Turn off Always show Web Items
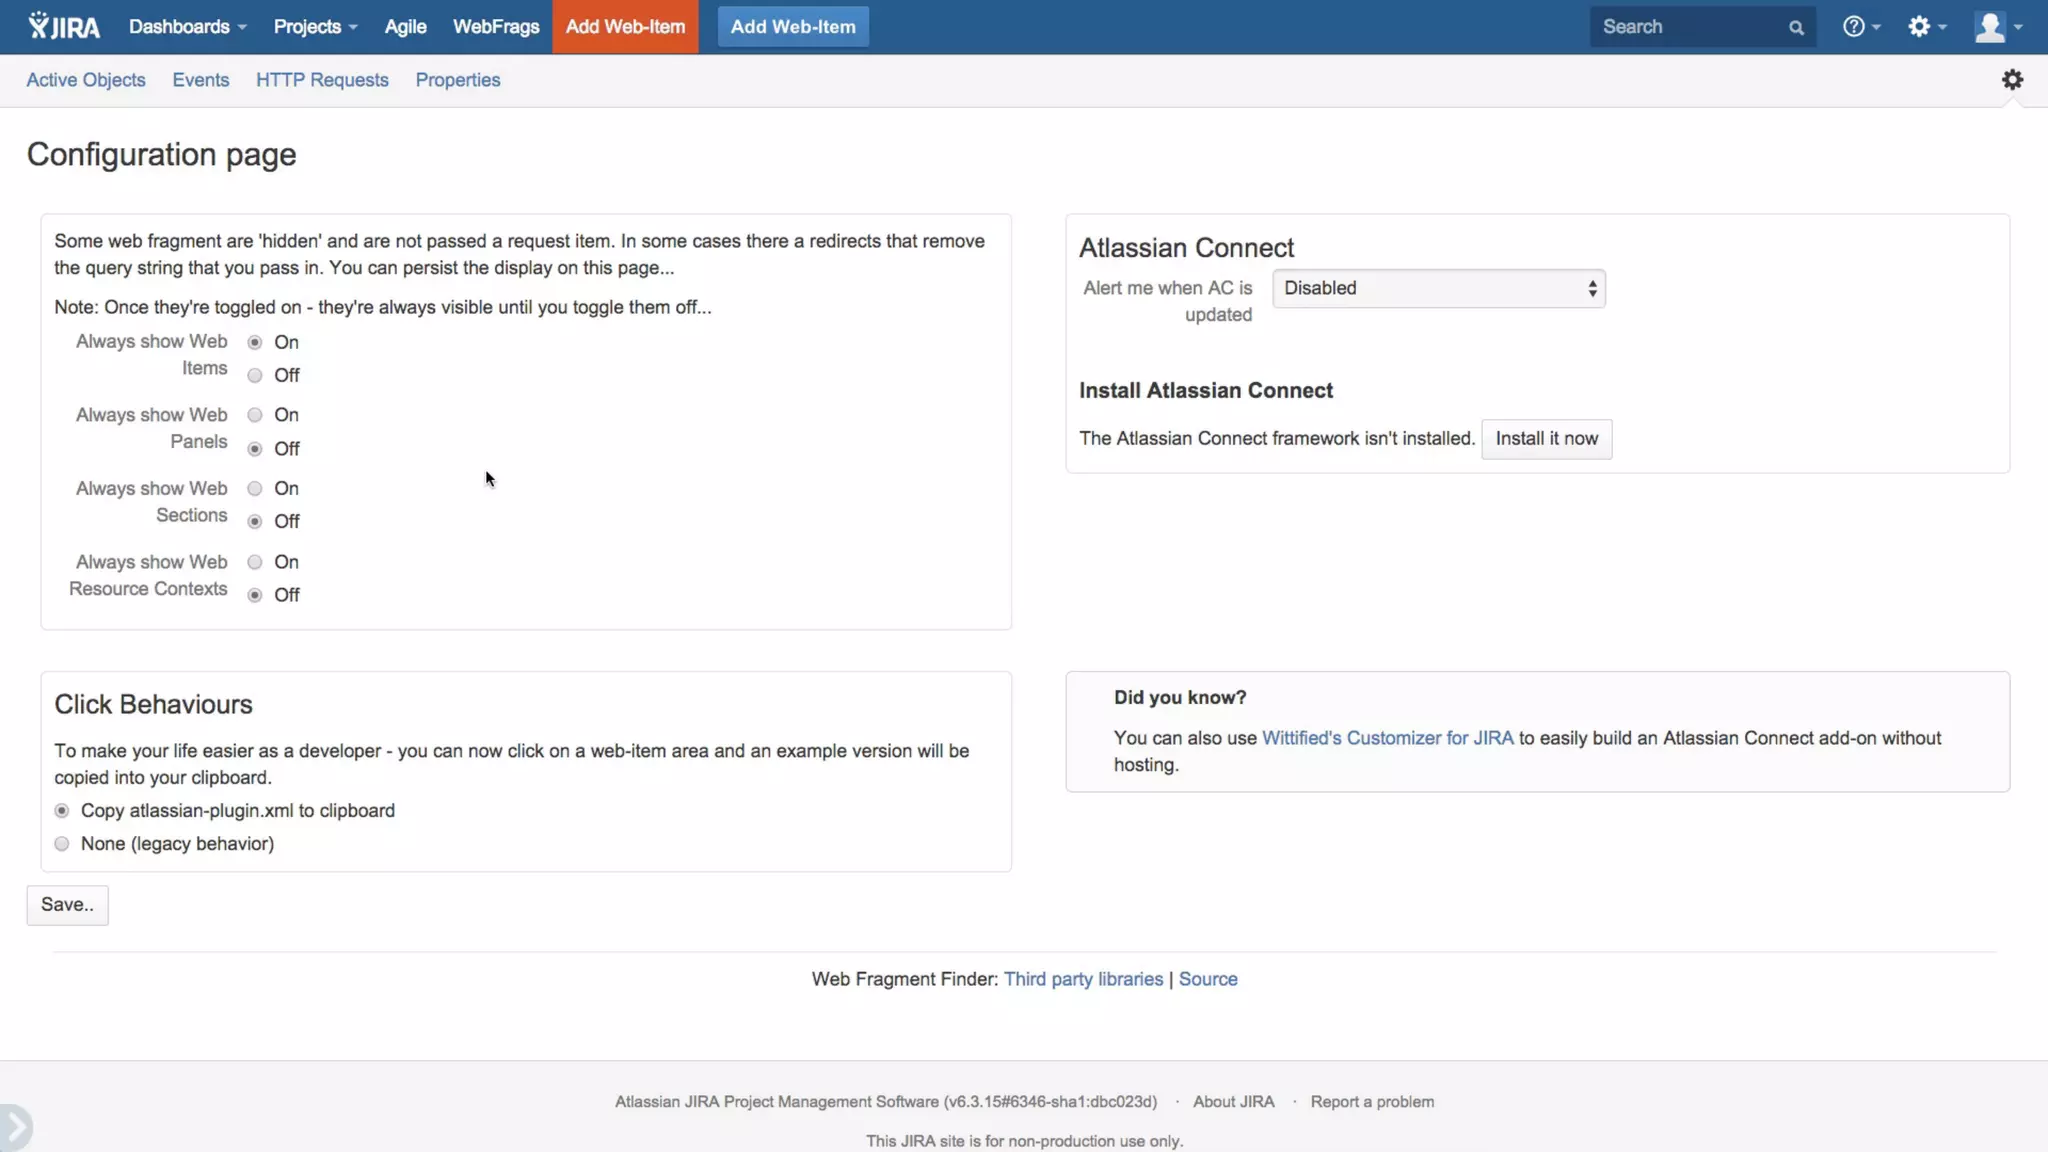This screenshot has width=2048, height=1152. click(x=255, y=376)
